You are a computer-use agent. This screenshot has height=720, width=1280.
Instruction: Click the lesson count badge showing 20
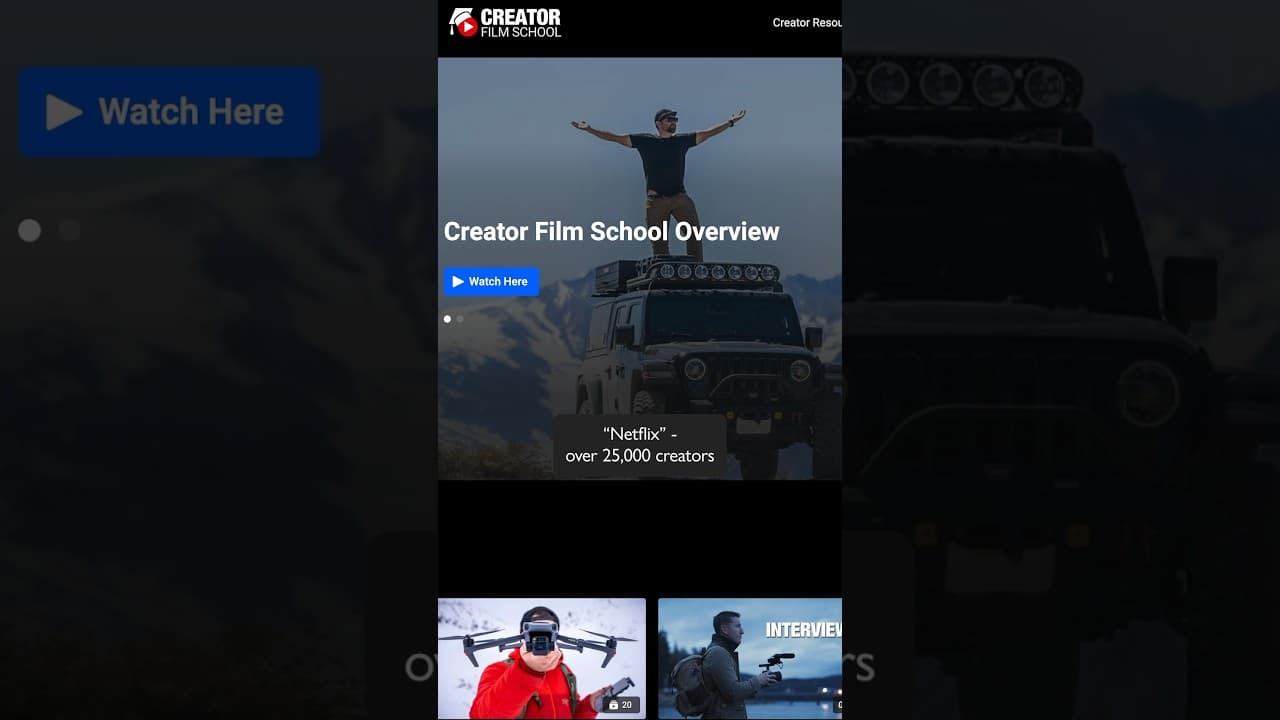(x=621, y=705)
